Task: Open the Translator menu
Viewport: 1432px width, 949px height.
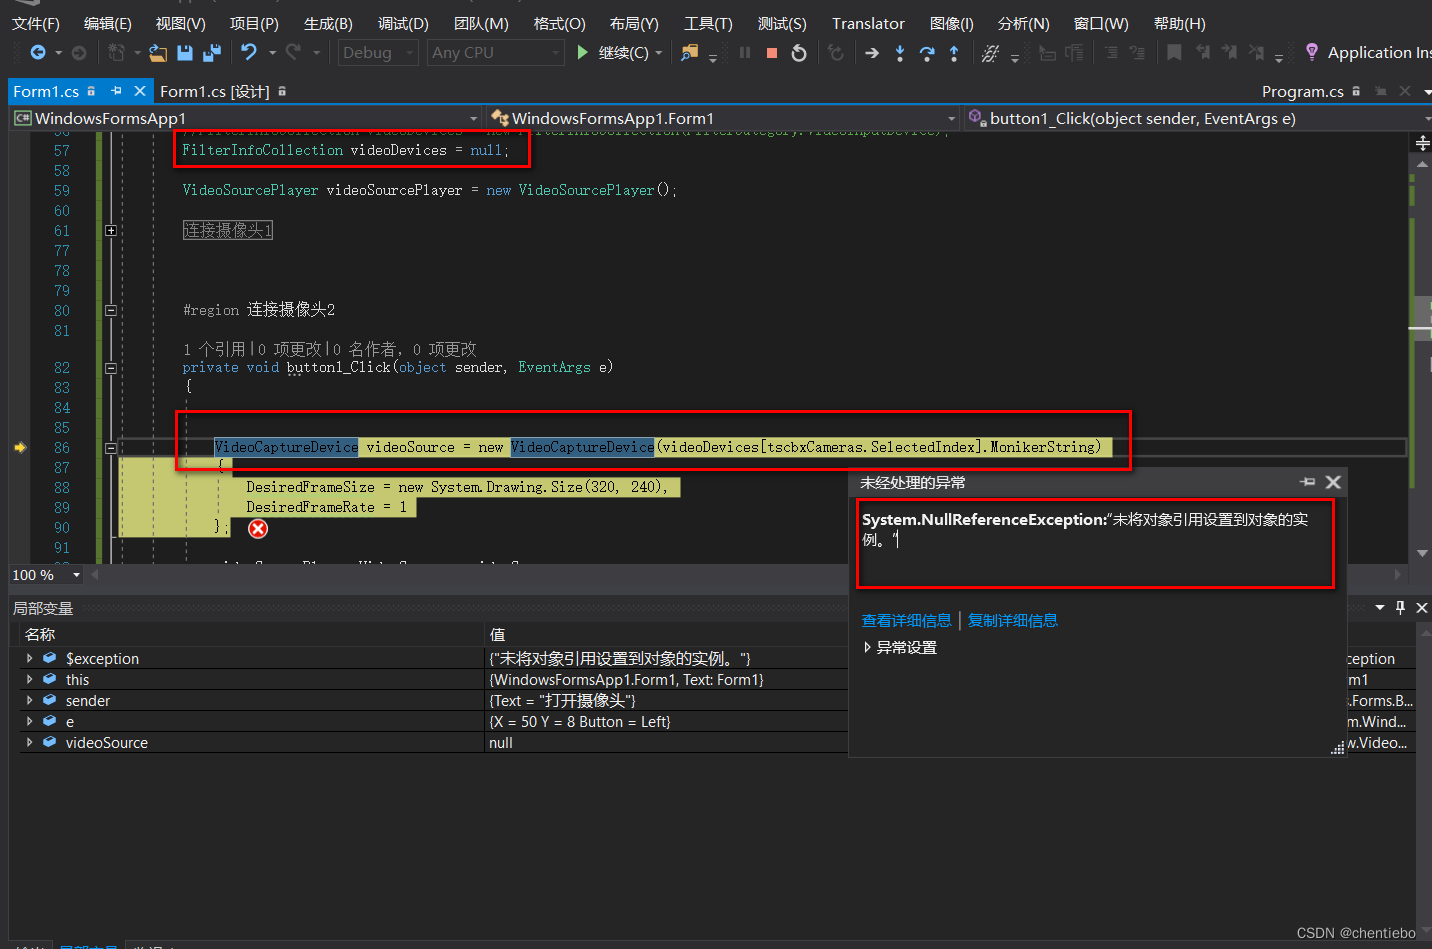Action: click(868, 23)
